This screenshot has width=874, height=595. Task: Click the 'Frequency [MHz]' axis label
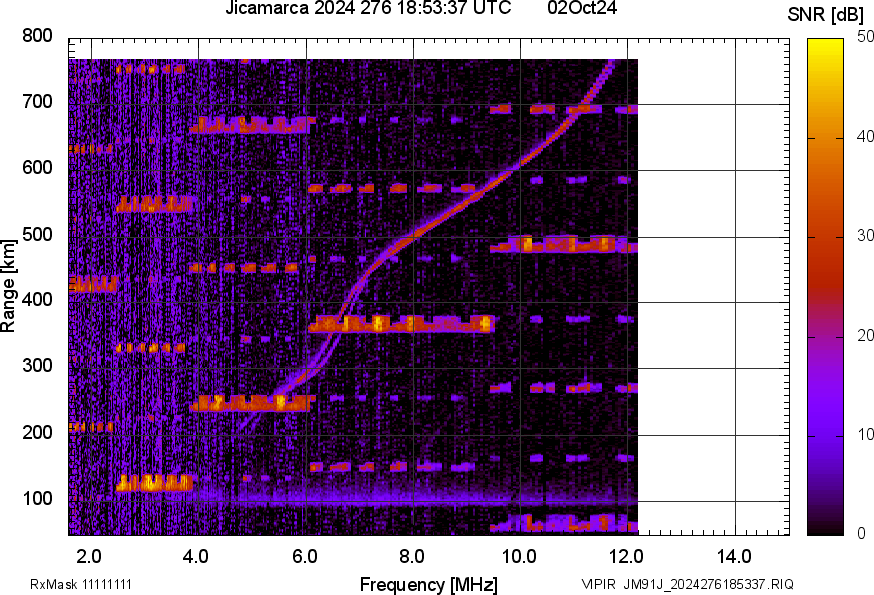pos(429,584)
